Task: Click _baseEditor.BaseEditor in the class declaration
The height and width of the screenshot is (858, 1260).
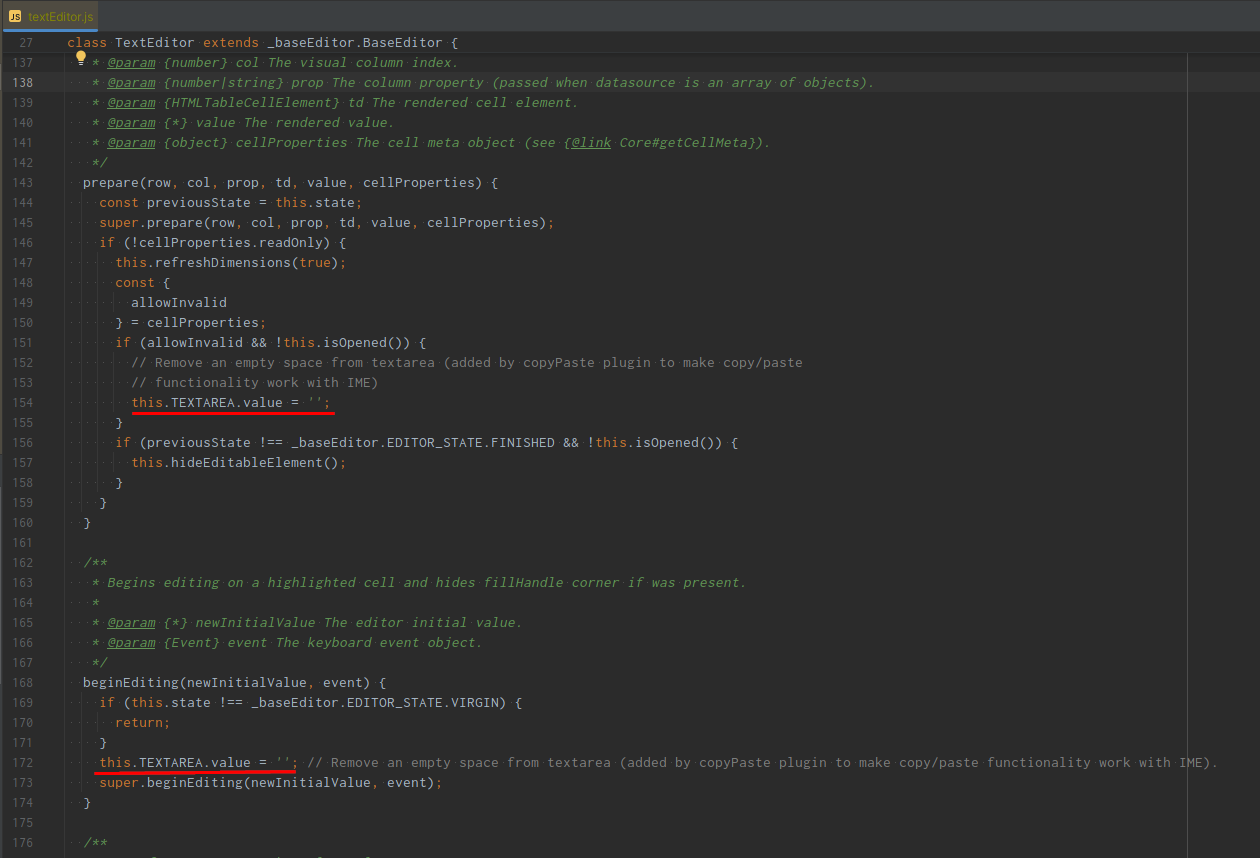Action: (x=355, y=42)
